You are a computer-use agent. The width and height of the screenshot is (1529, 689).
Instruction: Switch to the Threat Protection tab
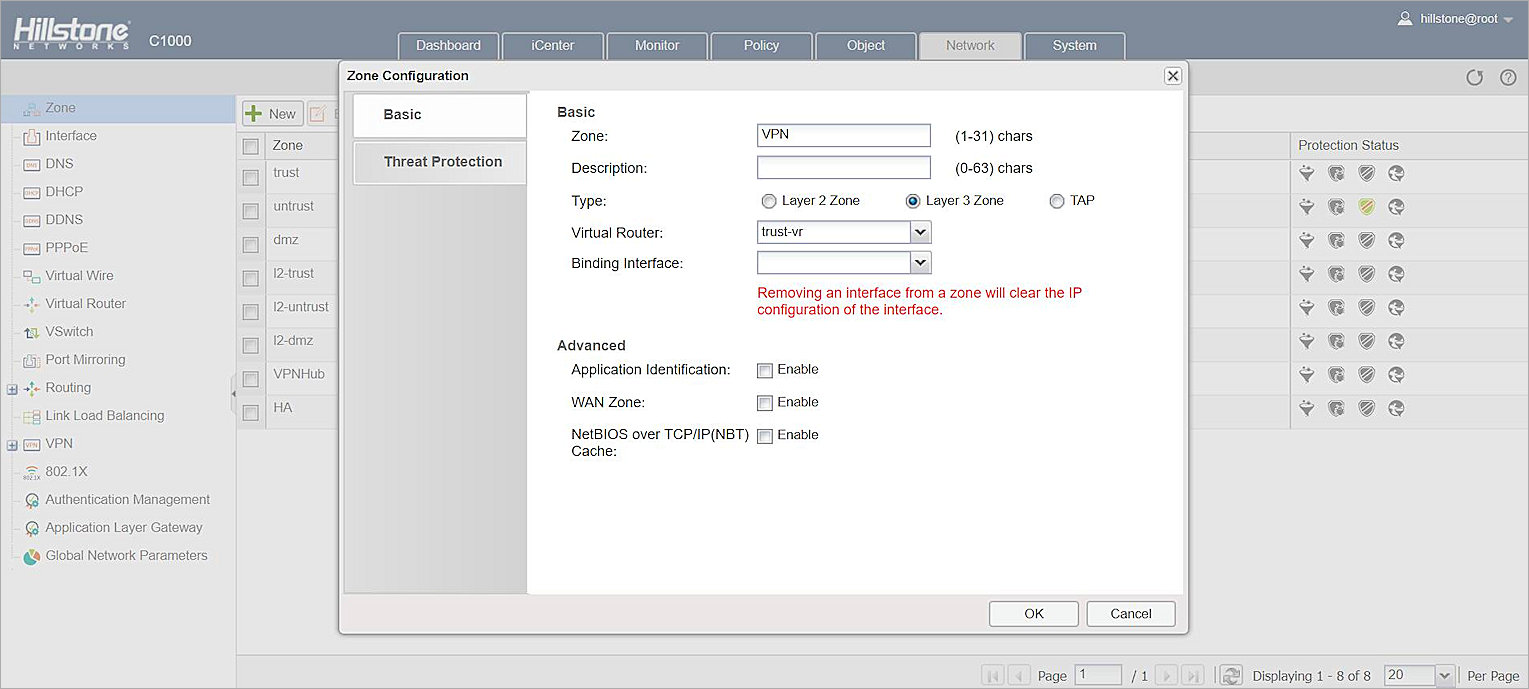pyautogui.click(x=441, y=162)
